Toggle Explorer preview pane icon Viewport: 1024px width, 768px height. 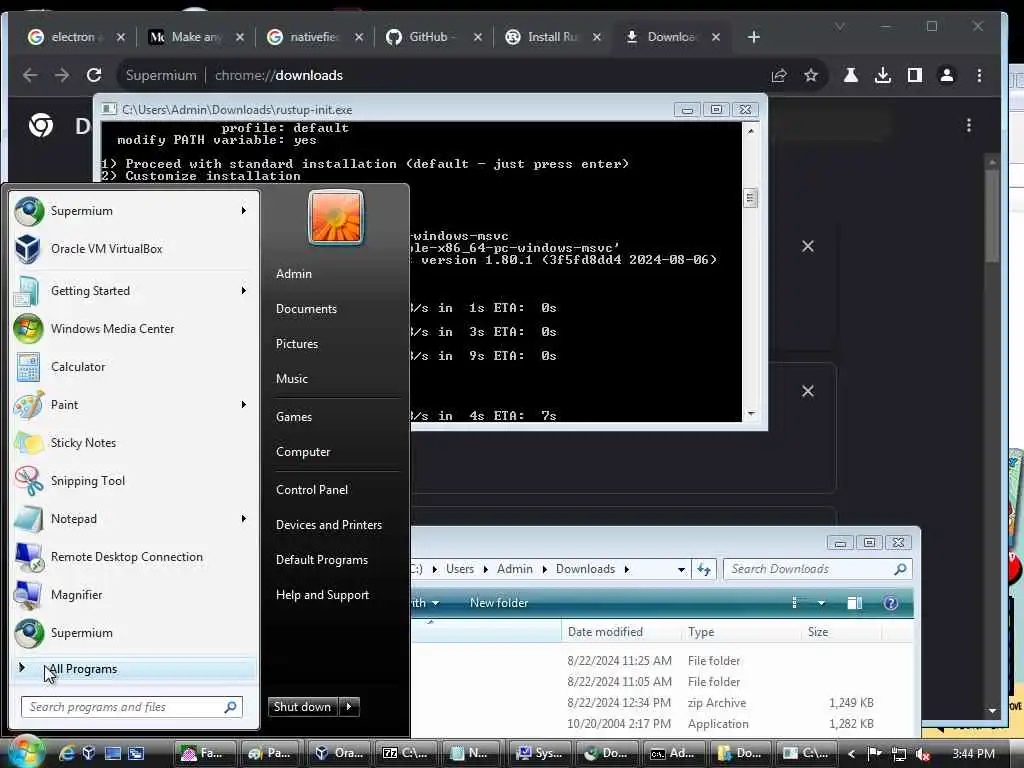tap(854, 603)
